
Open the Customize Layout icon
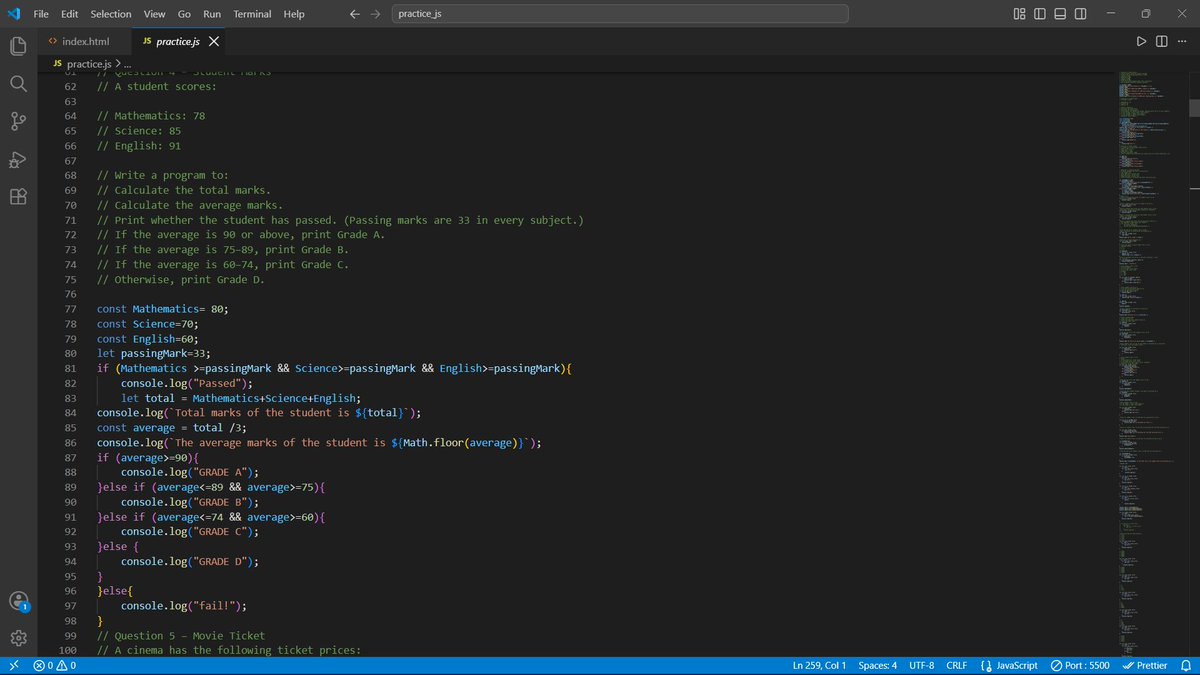(x=1019, y=14)
